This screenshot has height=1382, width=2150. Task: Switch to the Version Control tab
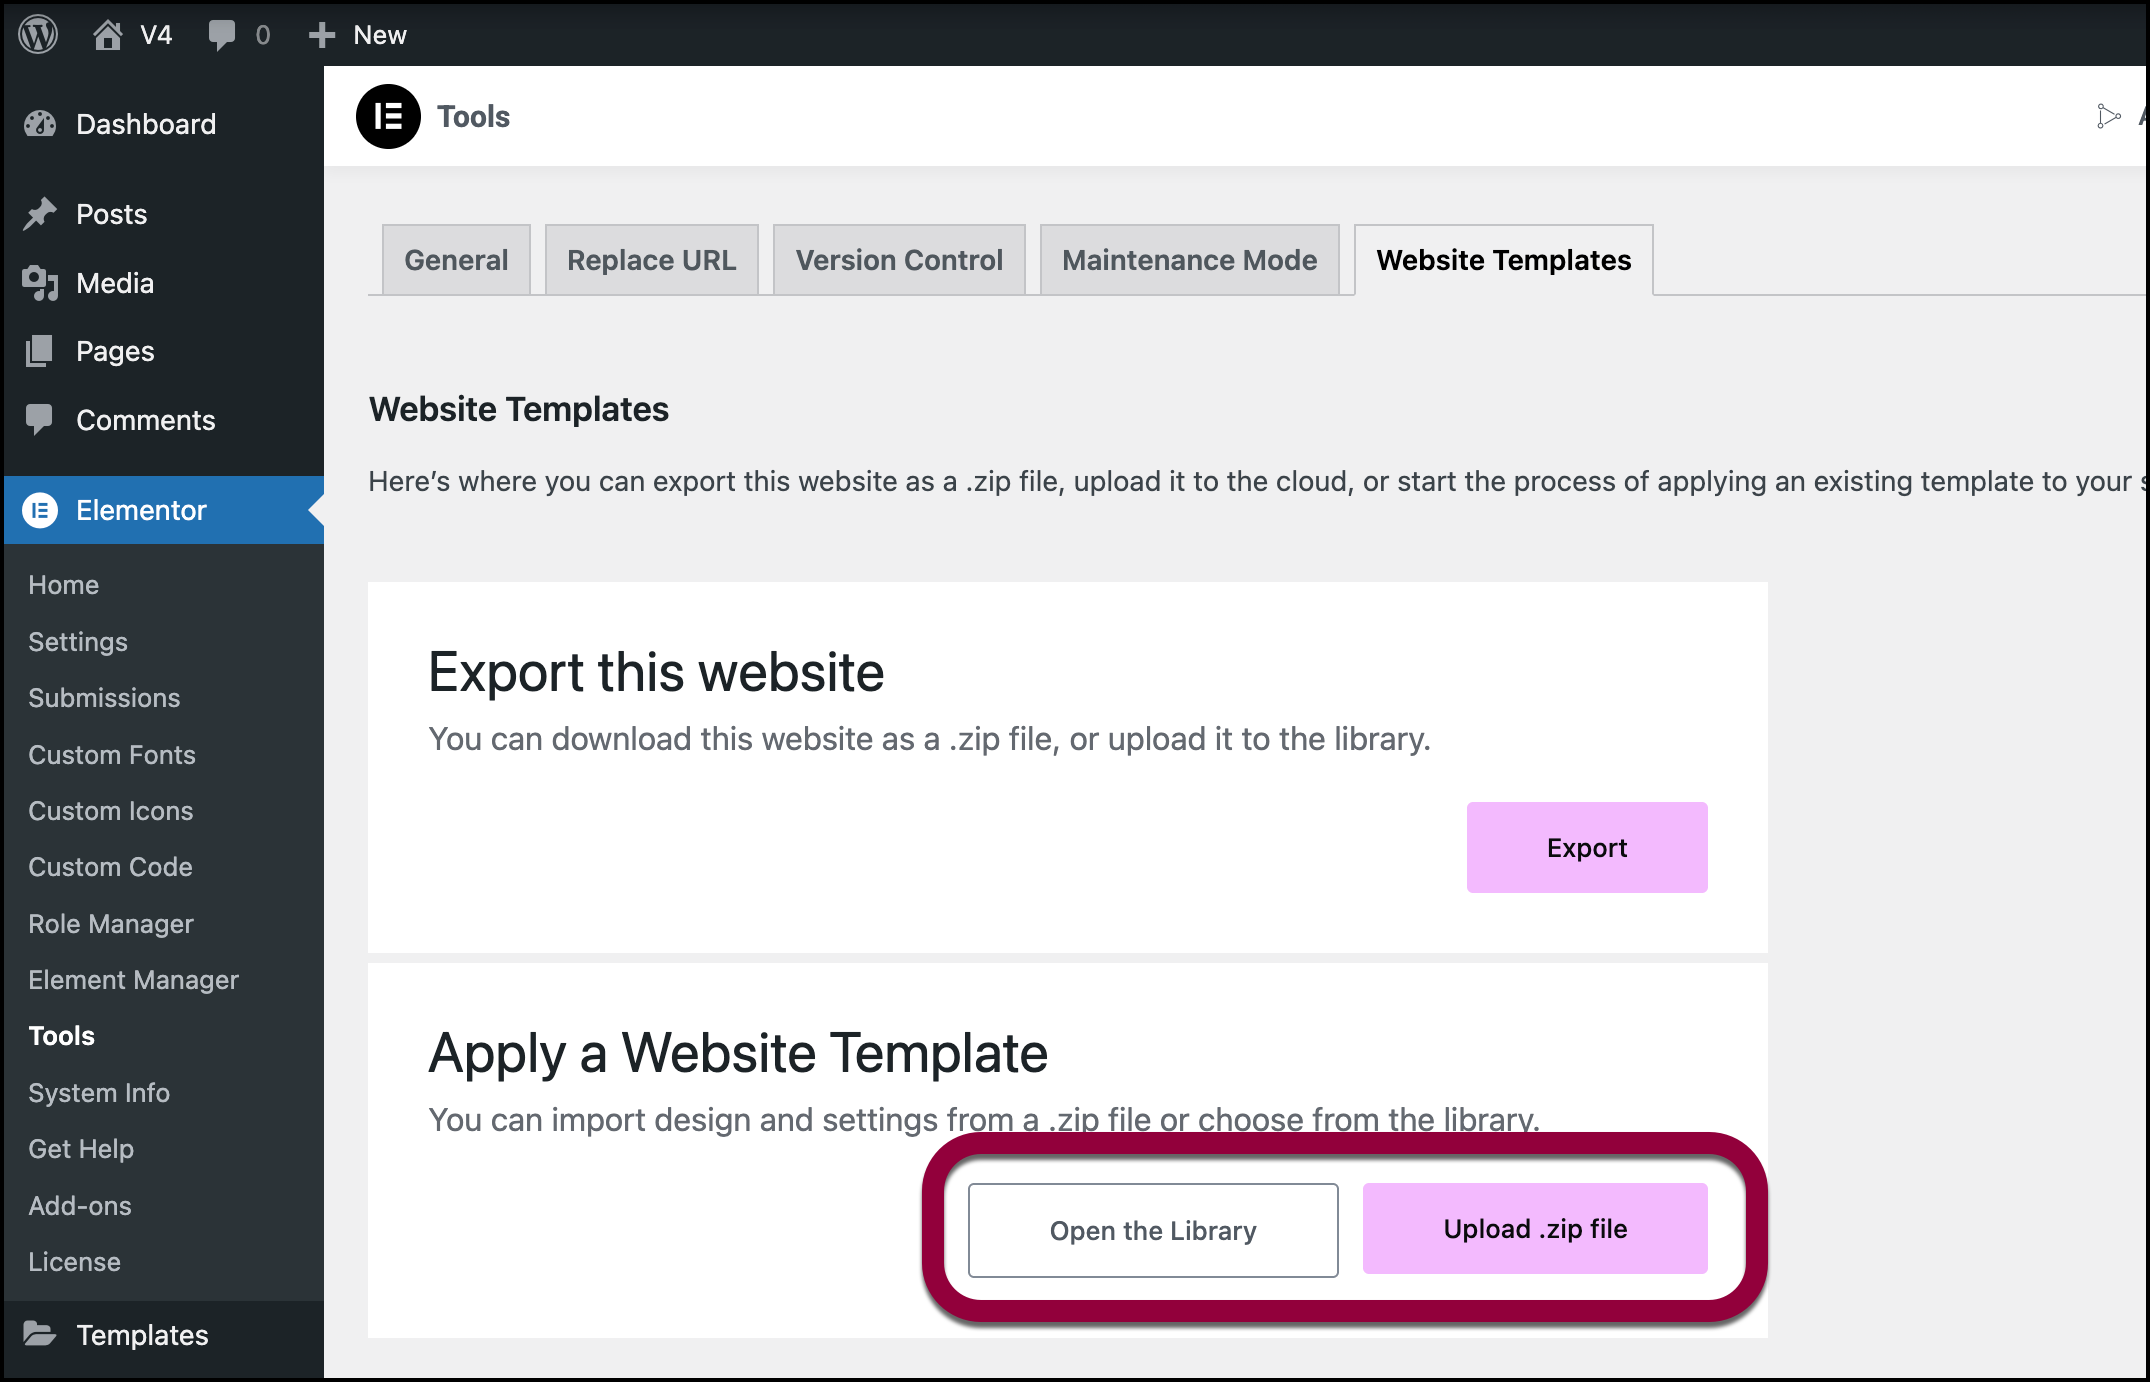click(897, 260)
